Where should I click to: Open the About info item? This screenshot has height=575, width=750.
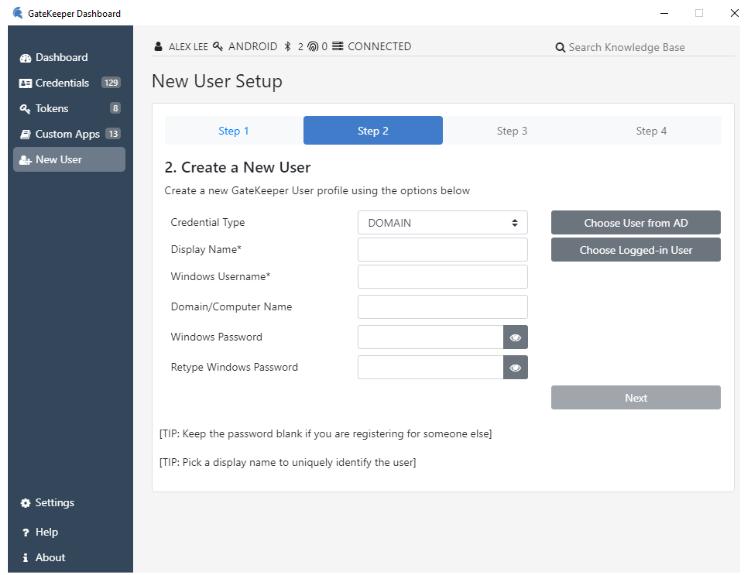click(26, 558)
